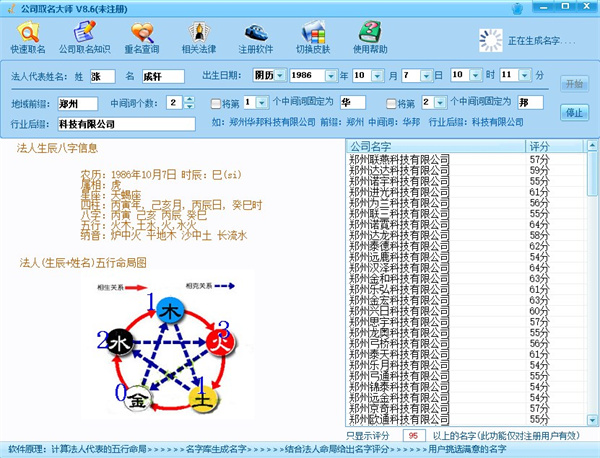Image resolution: width=600 pixels, height=458 pixels.
Task: Open second middle word position dropdown
Action: [x=440, y=103]
